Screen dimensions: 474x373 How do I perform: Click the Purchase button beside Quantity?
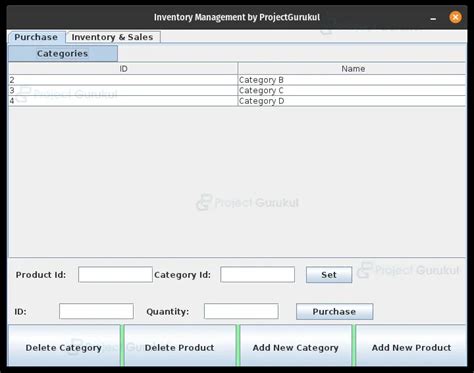(x=334, y=311)
